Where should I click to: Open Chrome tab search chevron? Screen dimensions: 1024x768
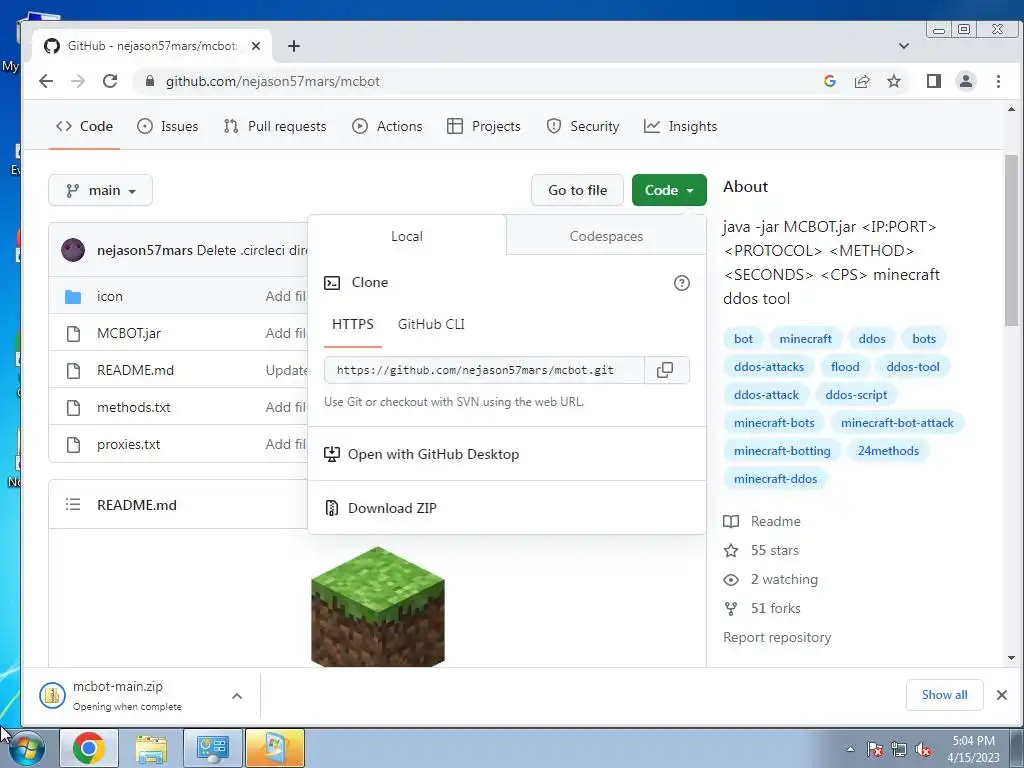pyautogui.click(x=904, y=46)
